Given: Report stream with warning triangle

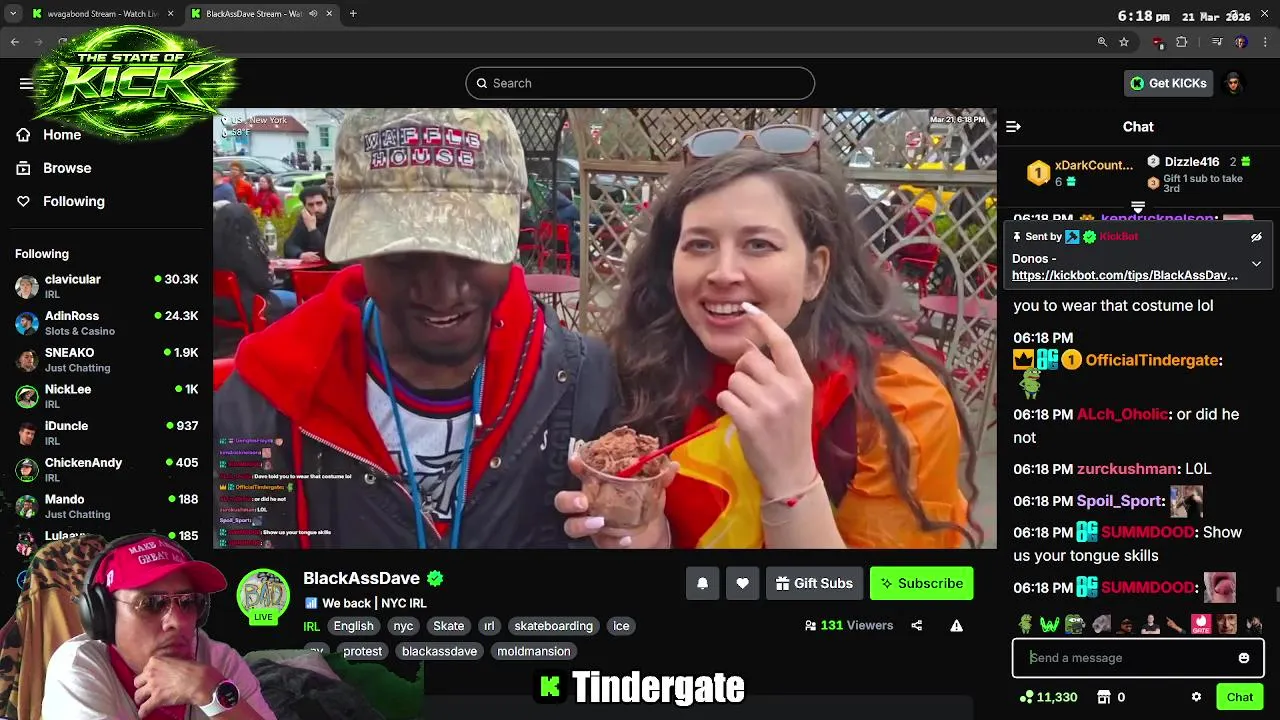Looking at the screenshot, I should click(956, 626).
